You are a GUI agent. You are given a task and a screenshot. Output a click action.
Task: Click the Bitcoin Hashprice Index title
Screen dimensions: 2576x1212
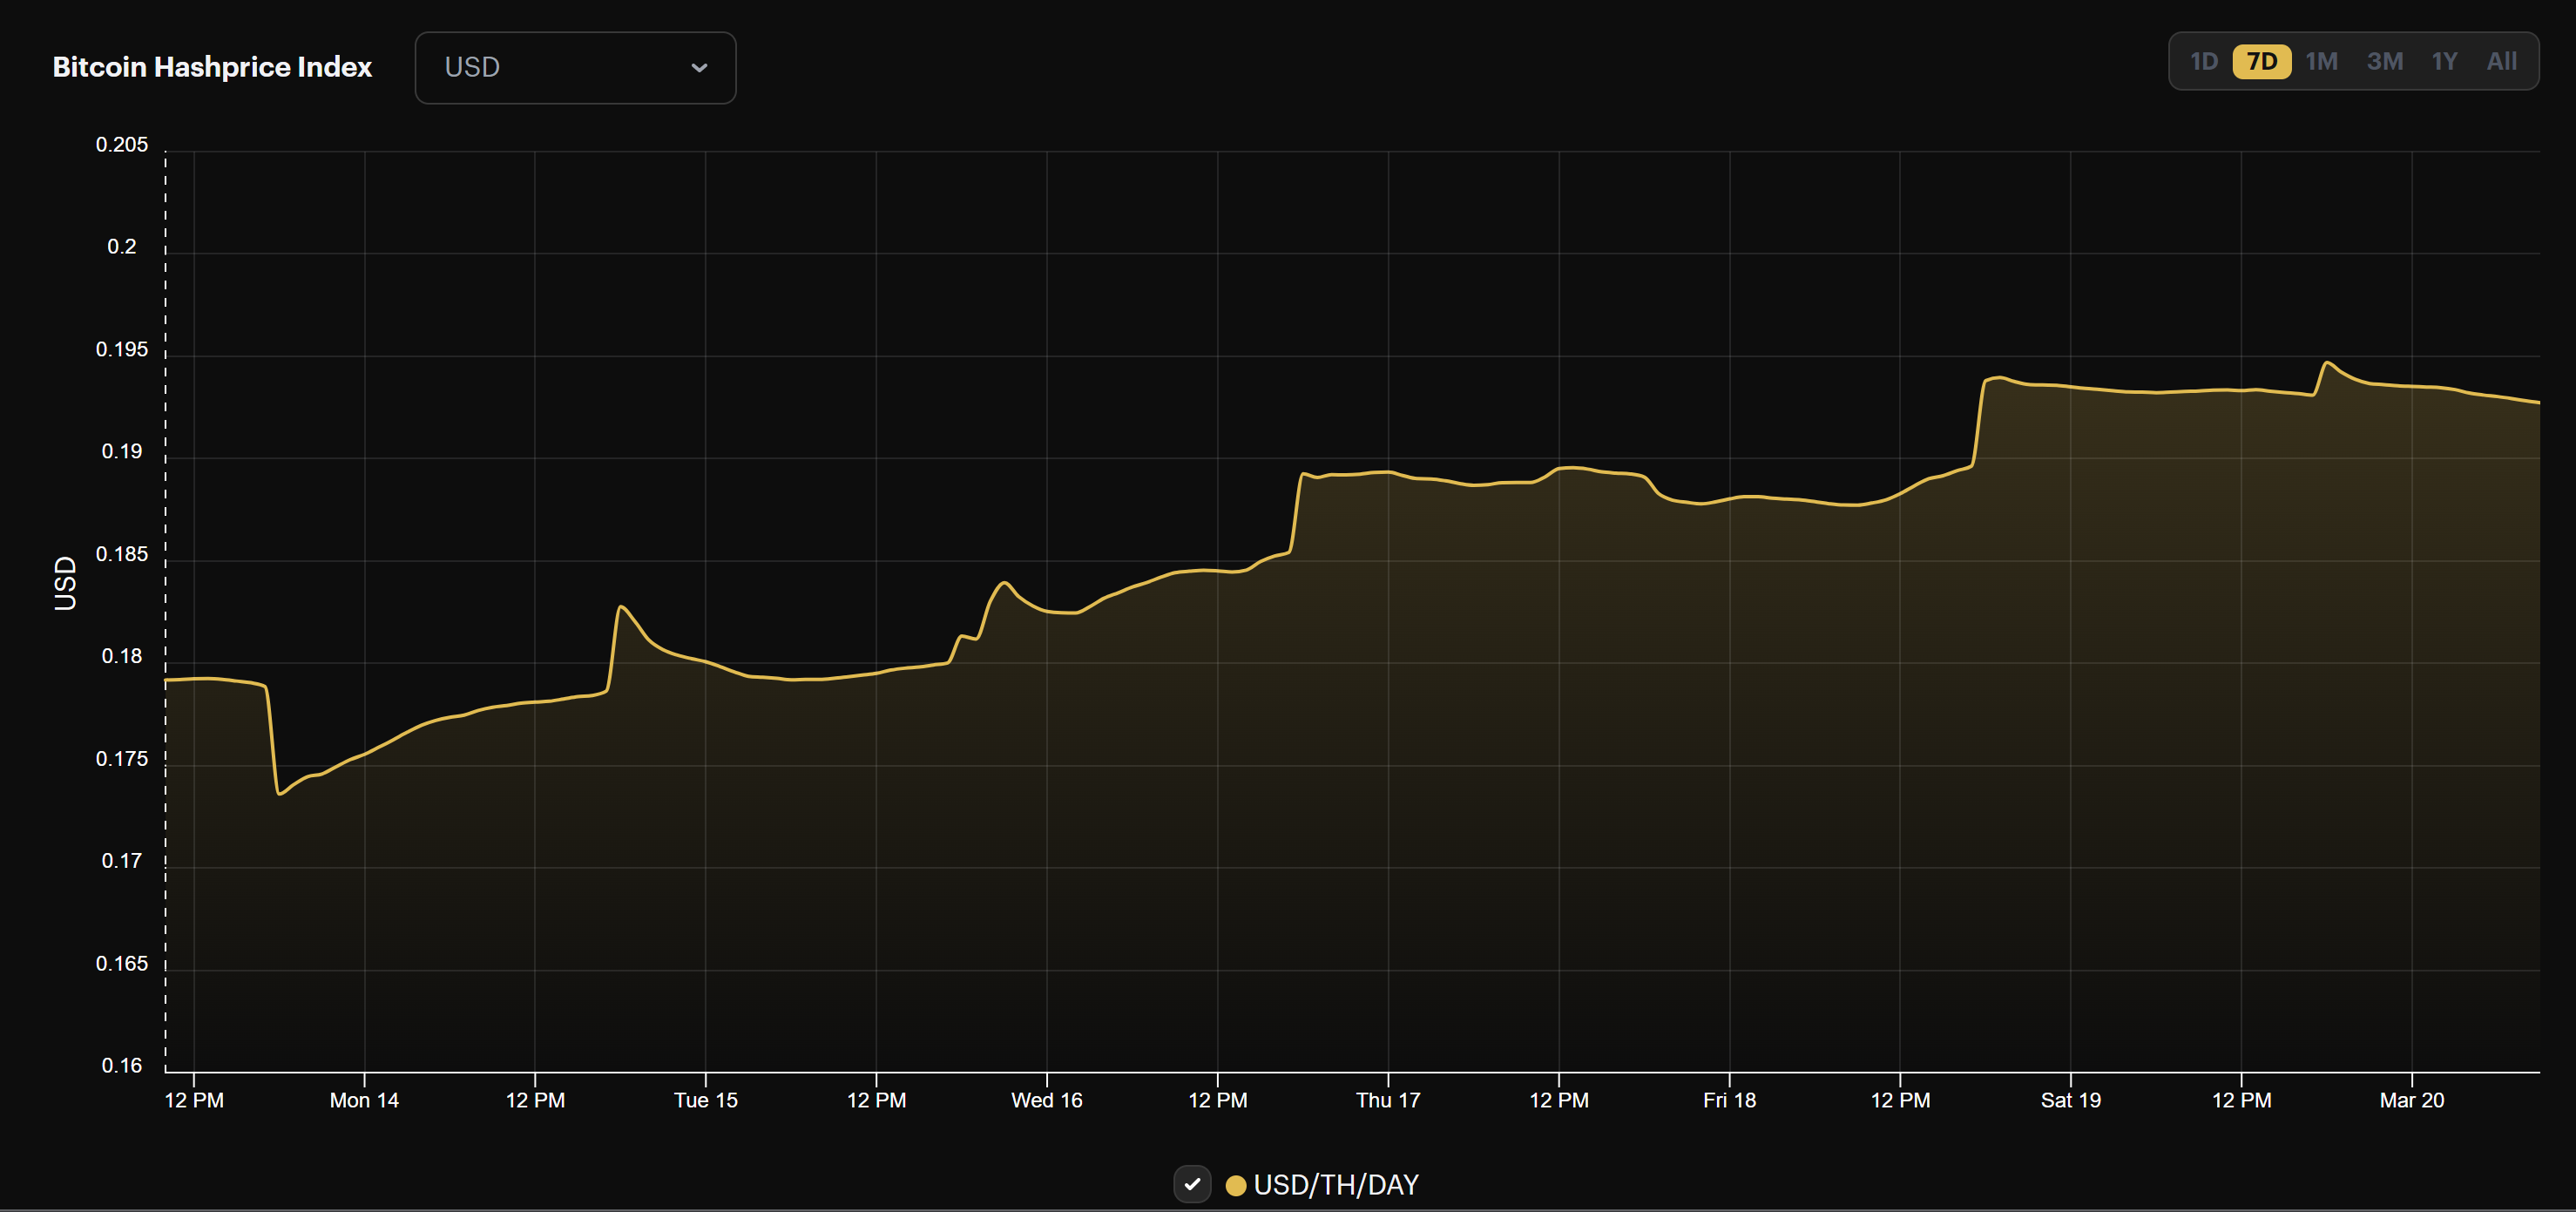(x=211, y=67)
